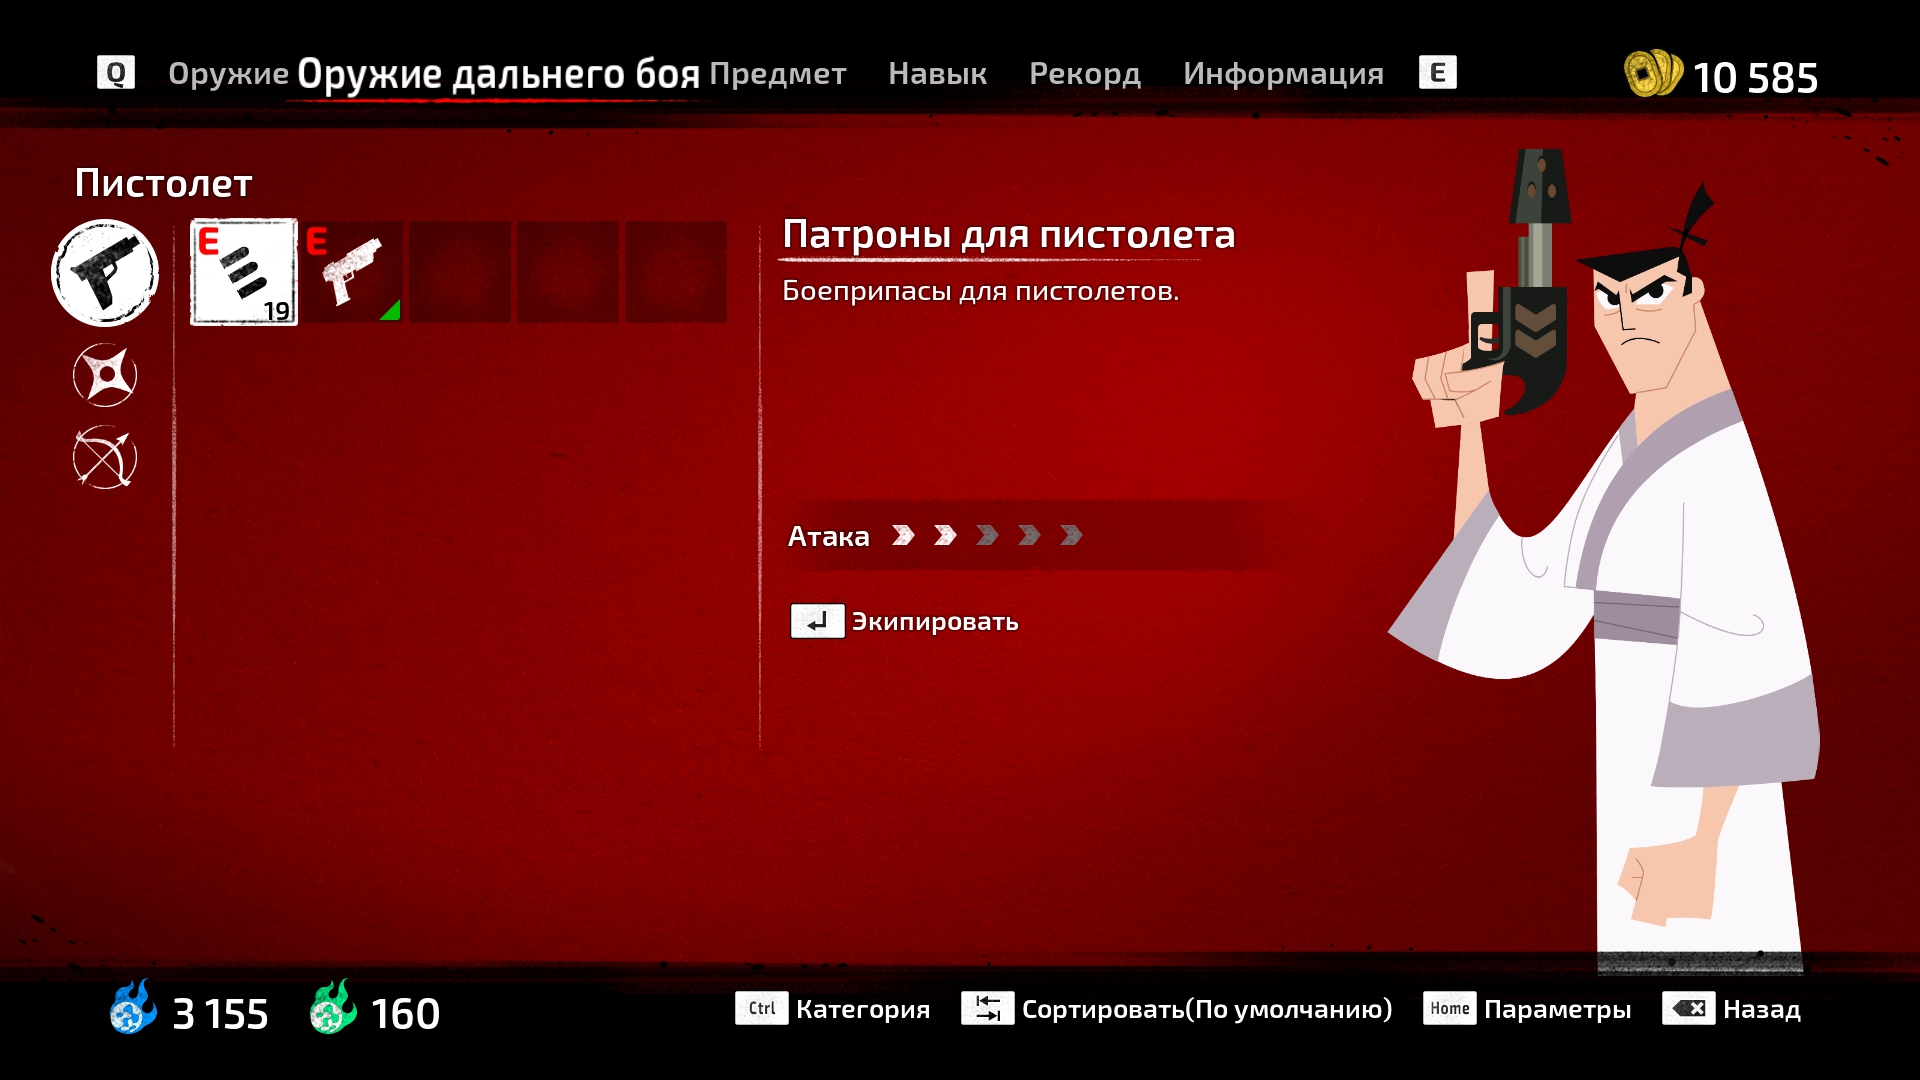Change sorting via Сортировать(По умолчанию)

point(1206,1009)
